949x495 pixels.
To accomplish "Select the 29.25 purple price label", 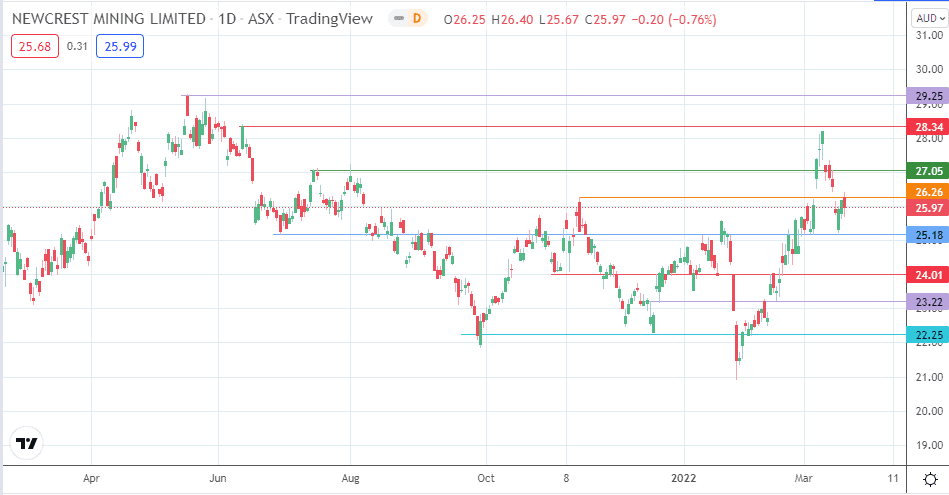I will click(928, 96).
